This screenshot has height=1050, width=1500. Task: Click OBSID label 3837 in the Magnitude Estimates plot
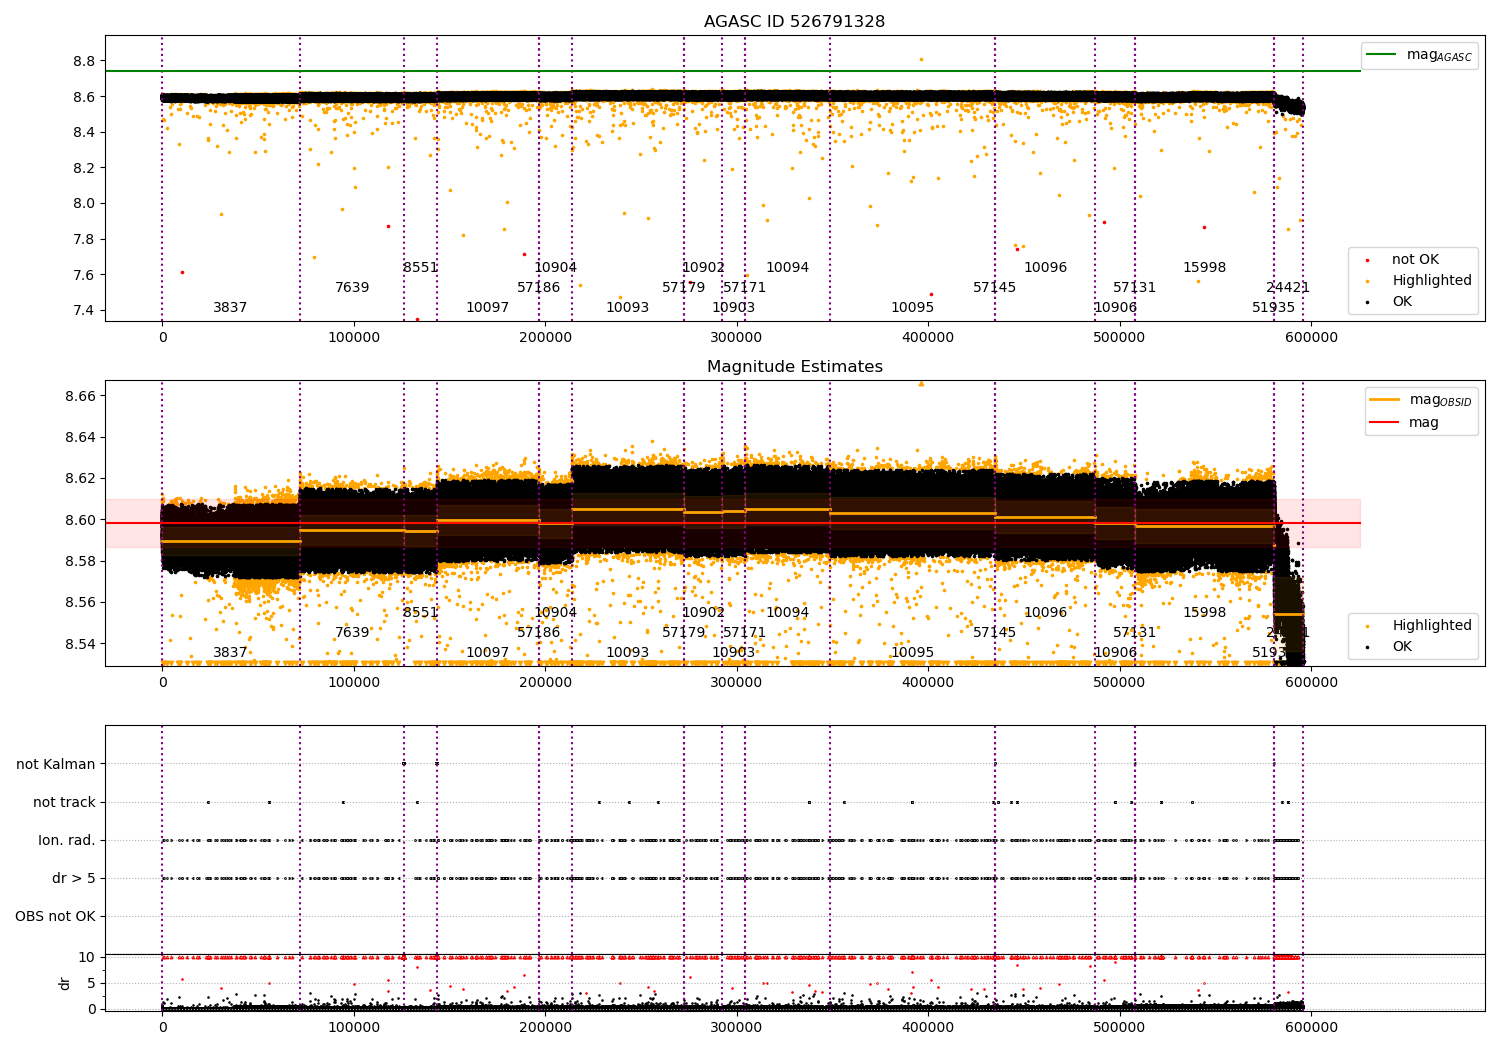(230, 653)
